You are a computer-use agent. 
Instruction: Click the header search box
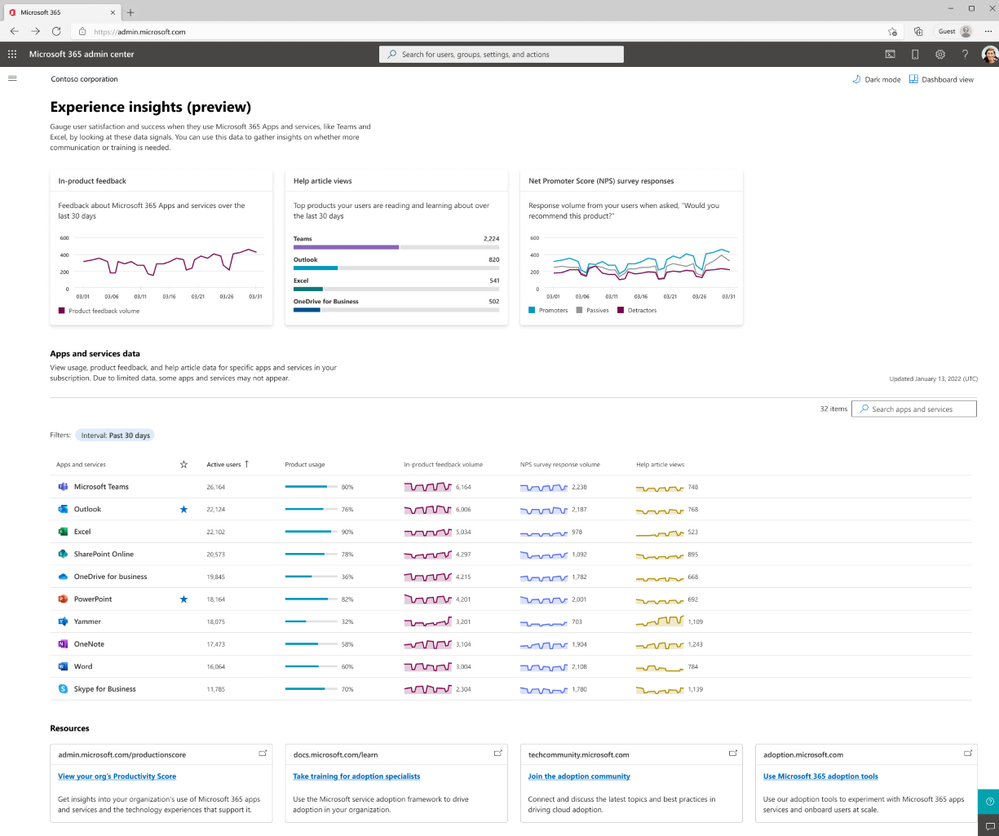501,54
